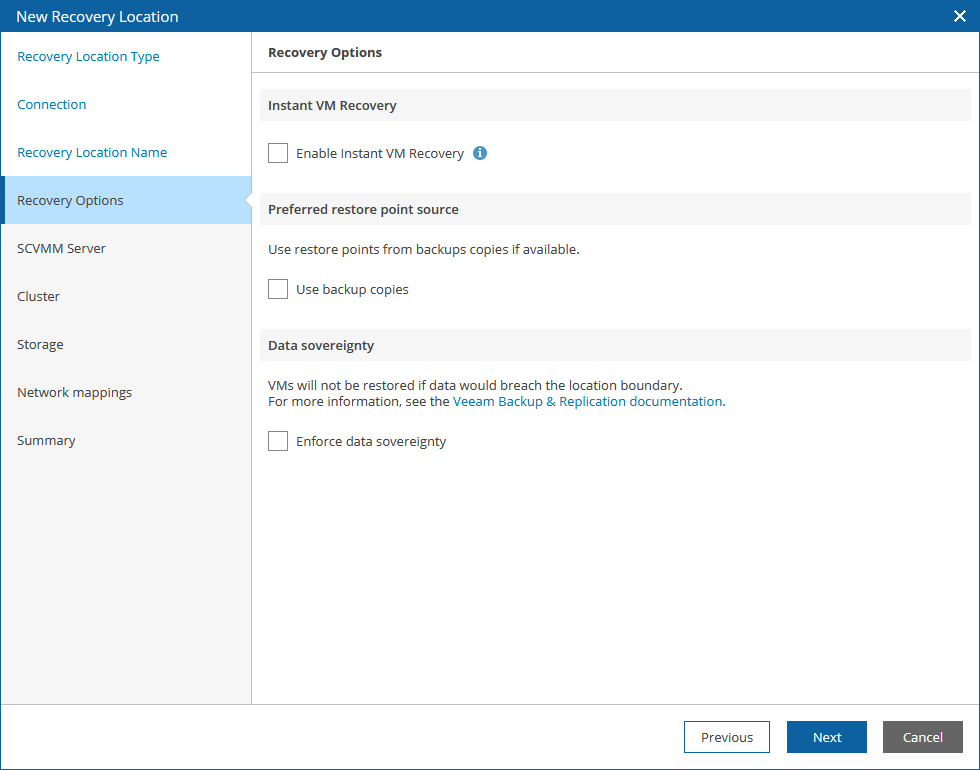Enable Instant VM Recovery checkbox
Screen dimensions: 980x770
click(x=278, y=153)
